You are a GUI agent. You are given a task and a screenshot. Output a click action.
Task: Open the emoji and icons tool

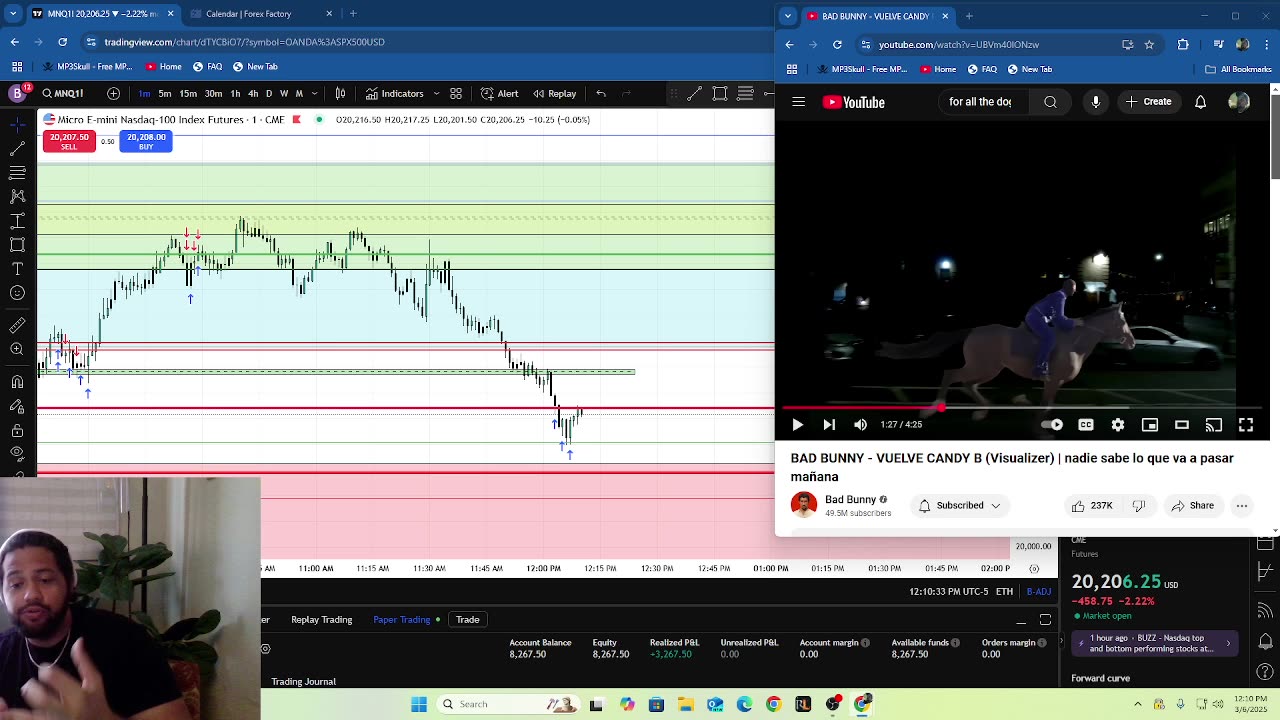tap(17, 293)
